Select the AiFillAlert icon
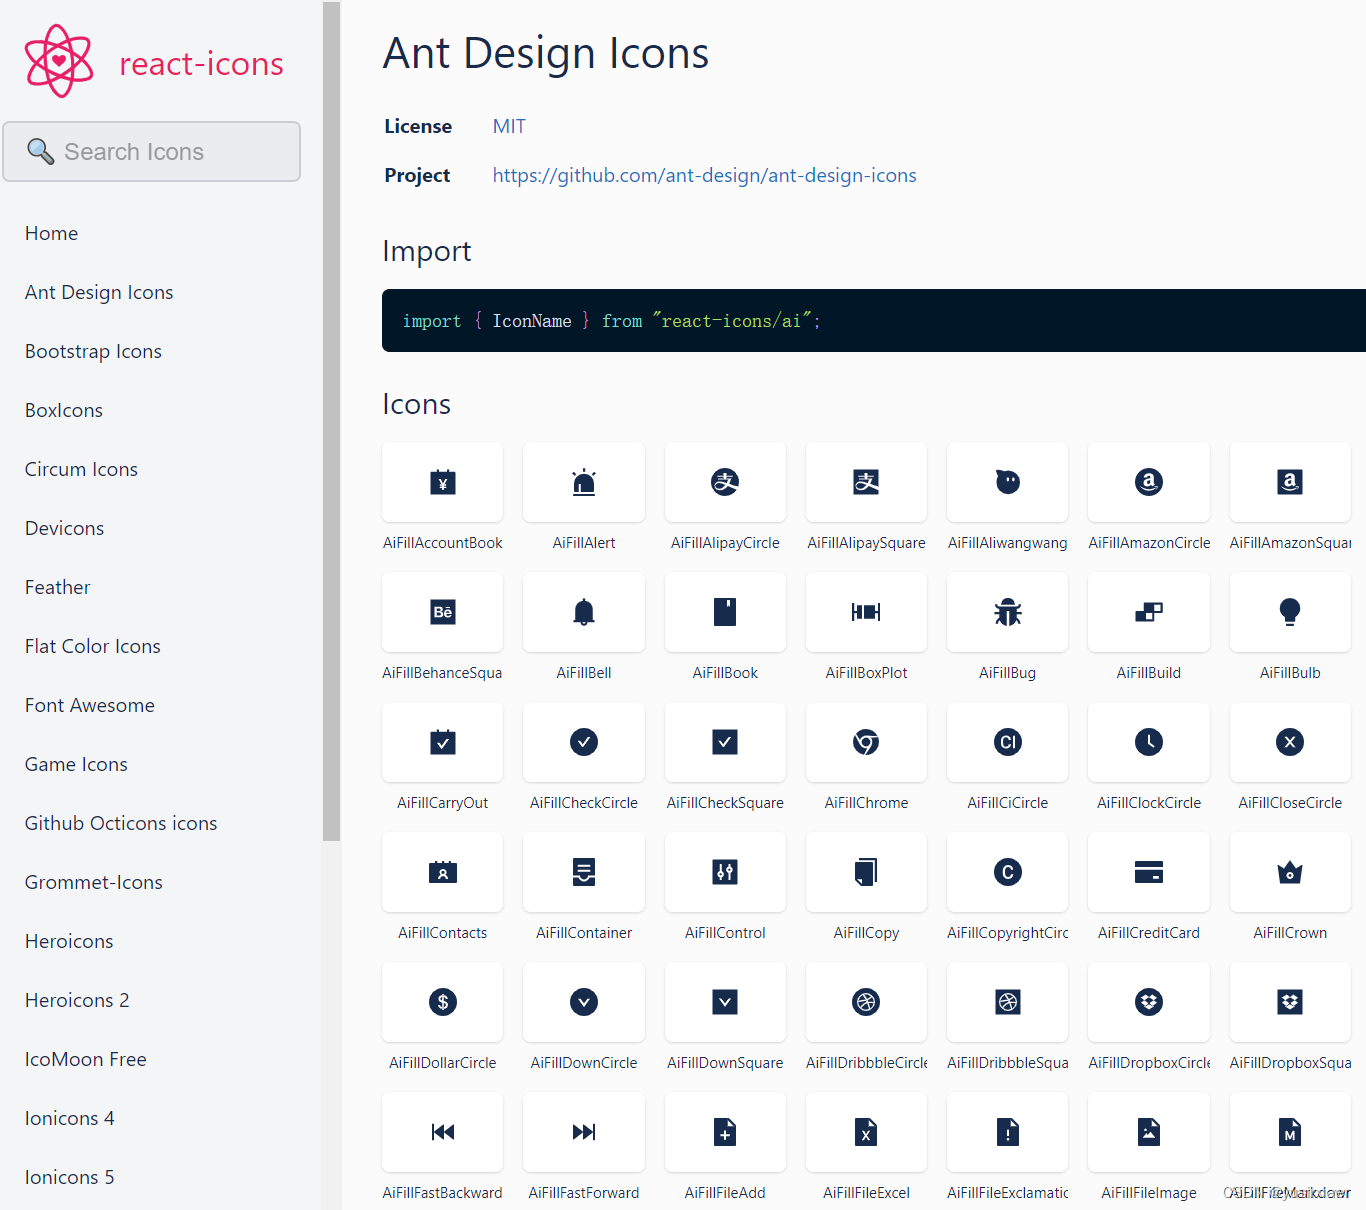 tap(584, 482)
